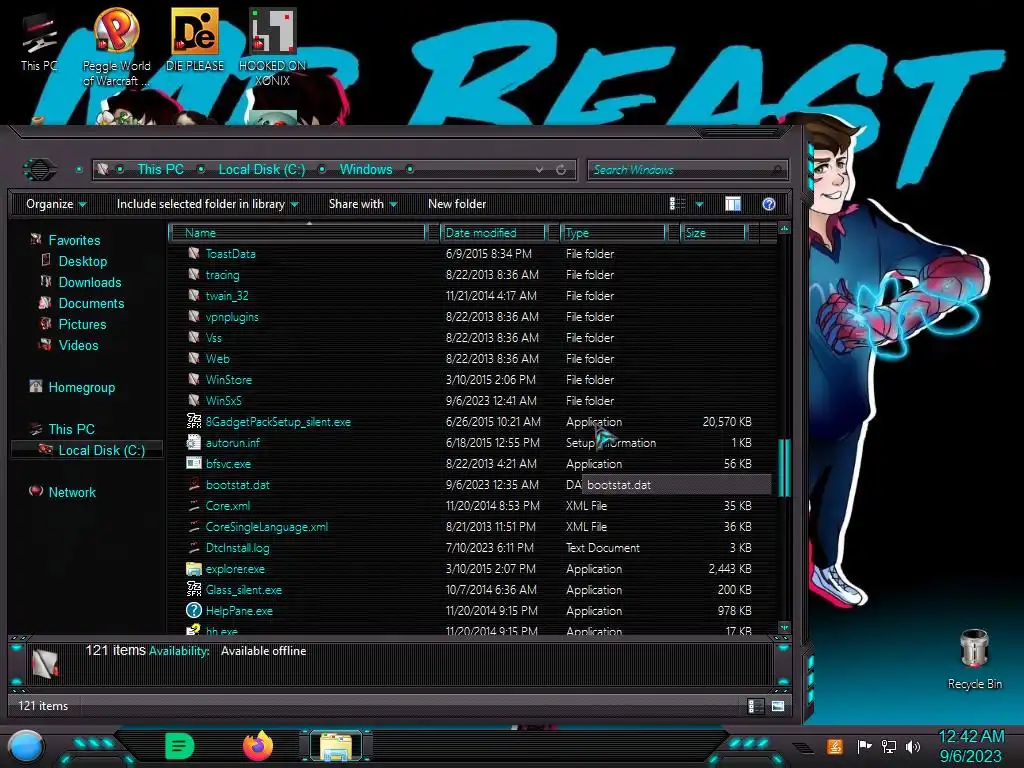Open Include selected folder in library menu

point(207,204)
